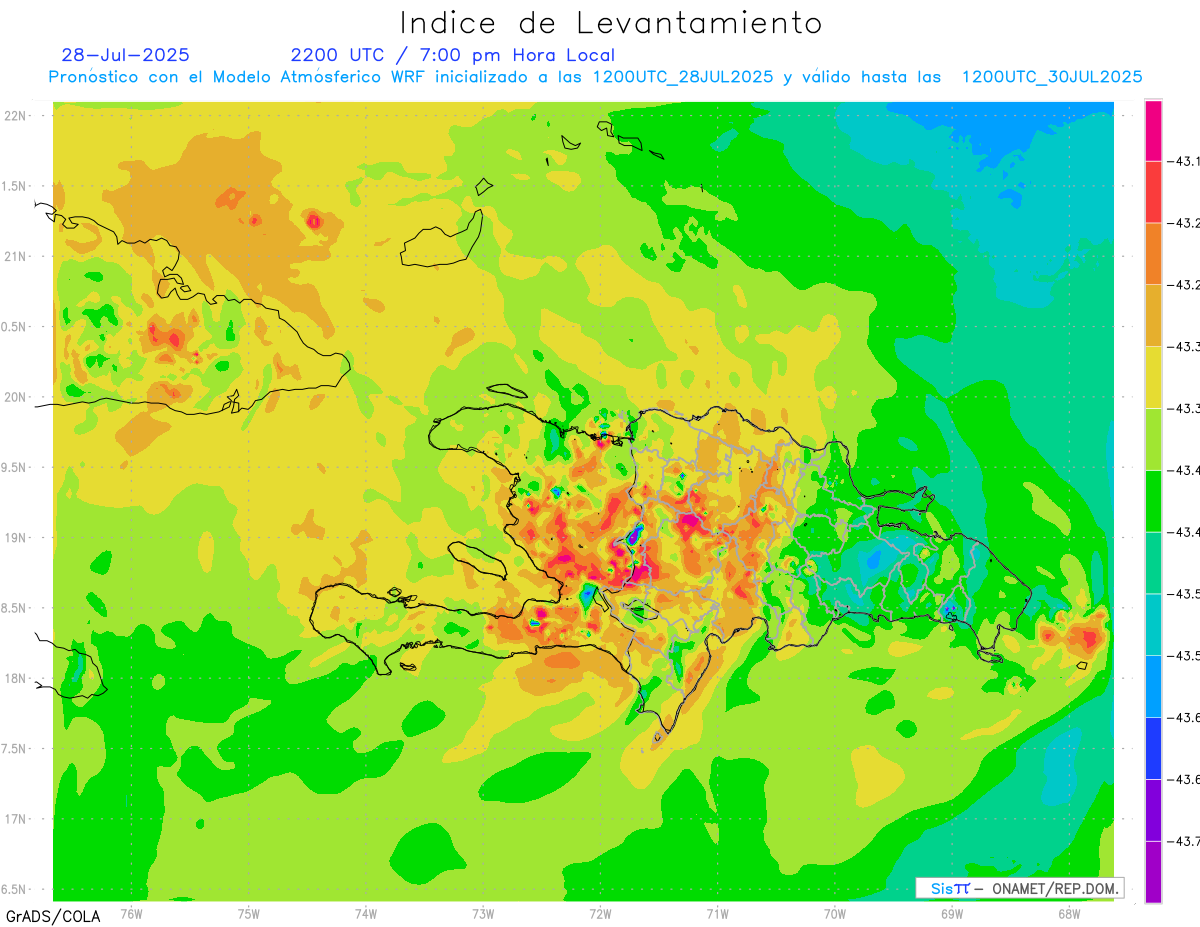Click the "22N" latitude label

(x=15, y=116)
